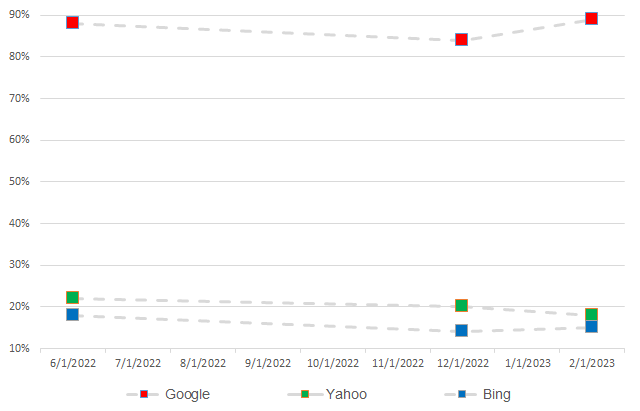
Task: Select the Google legend entry
Action: (x=168, y=394)
